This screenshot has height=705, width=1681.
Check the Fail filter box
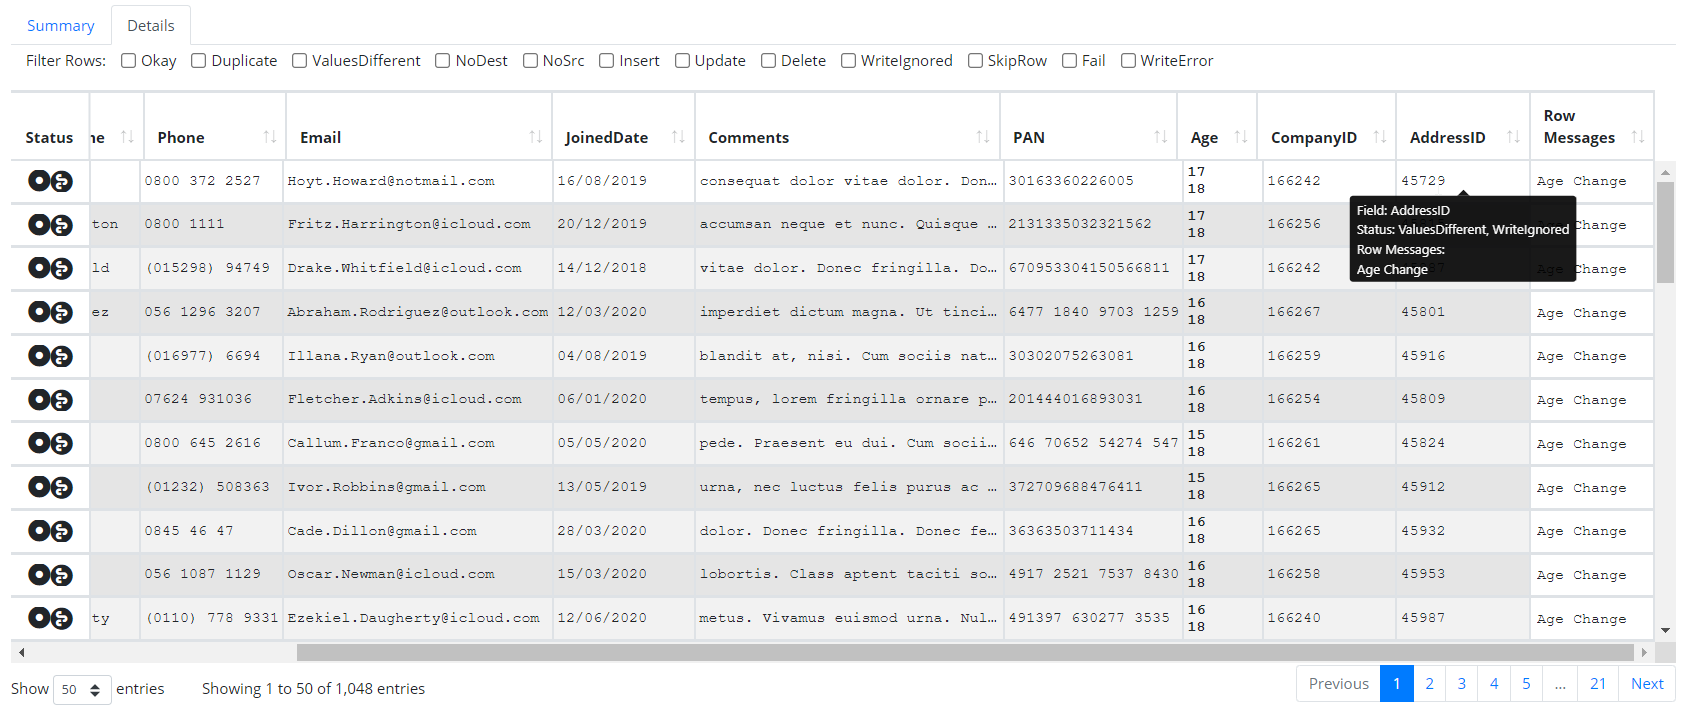pyautogui.click(x=1070, y=61)
